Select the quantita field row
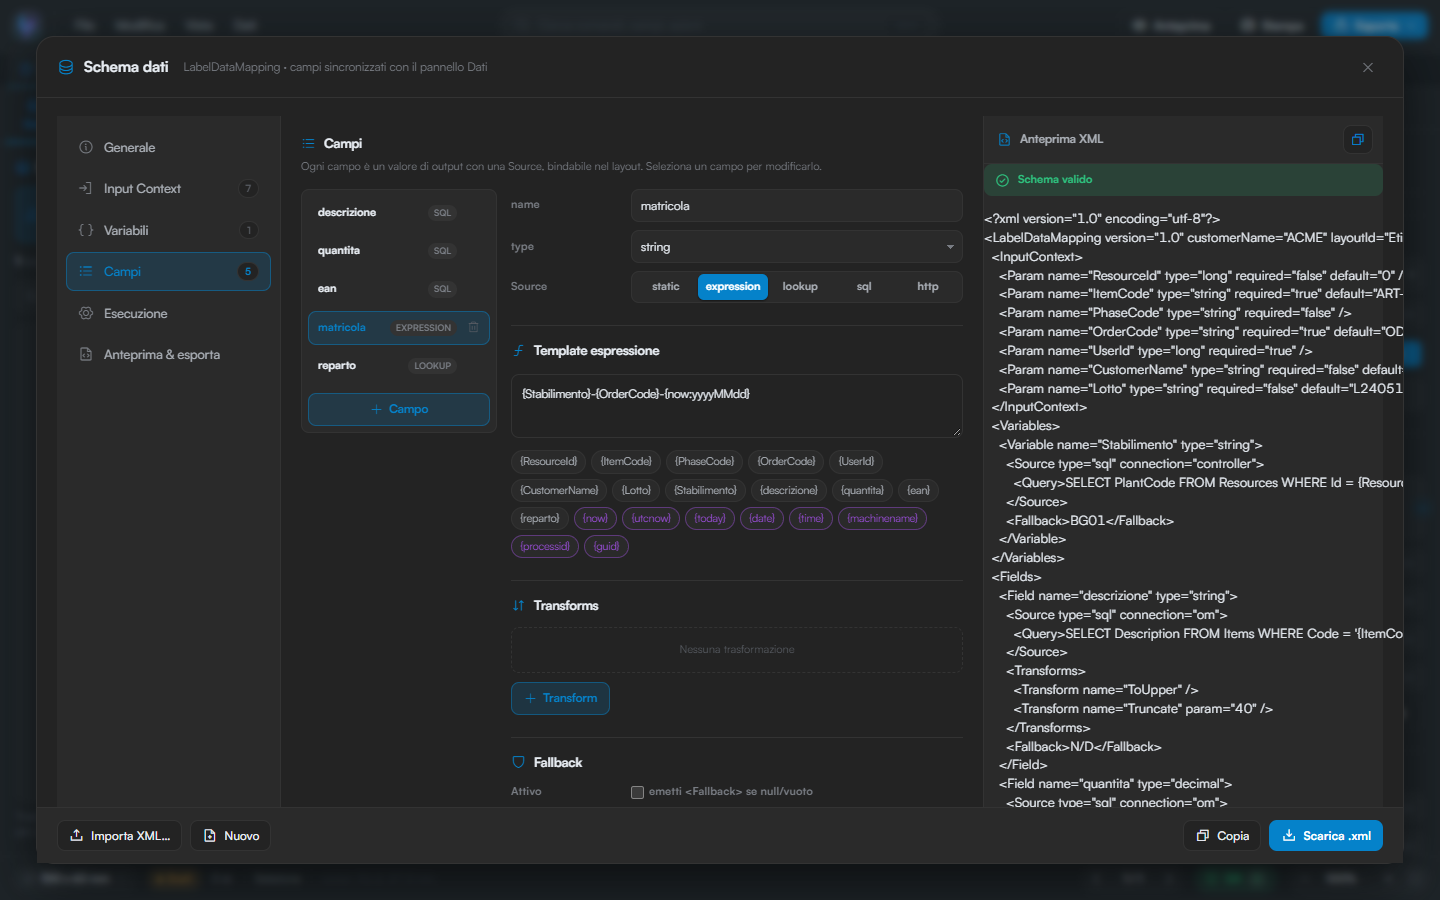 click(399, 250)
